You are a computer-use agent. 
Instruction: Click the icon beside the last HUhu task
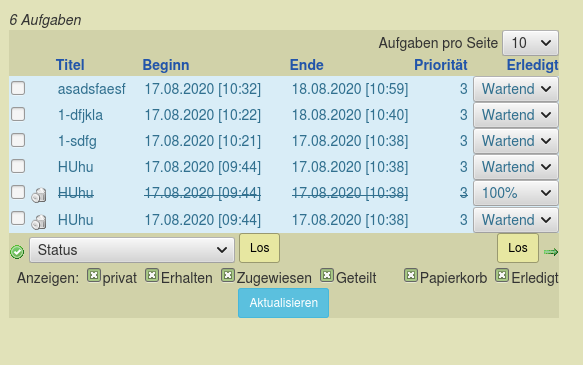[39, 222]
